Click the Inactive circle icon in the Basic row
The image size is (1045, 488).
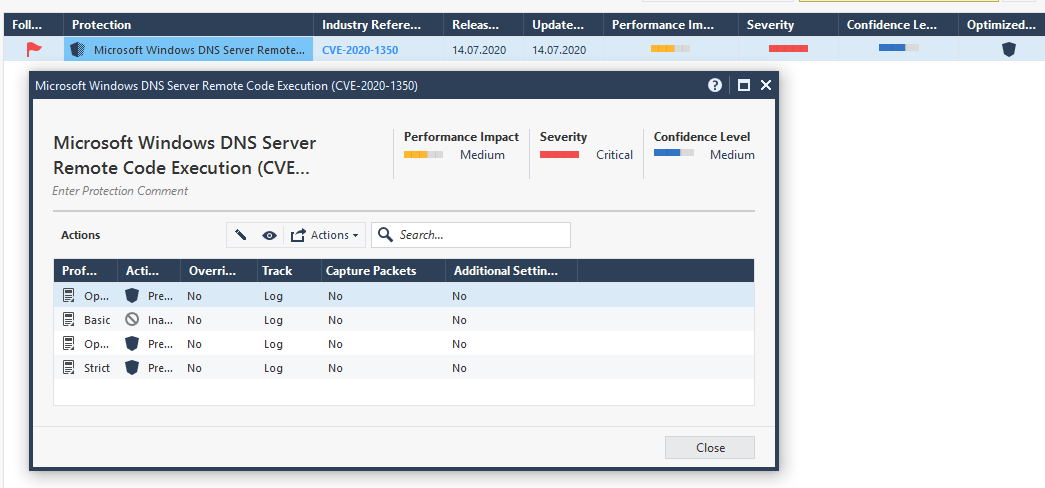coord(132,320)
